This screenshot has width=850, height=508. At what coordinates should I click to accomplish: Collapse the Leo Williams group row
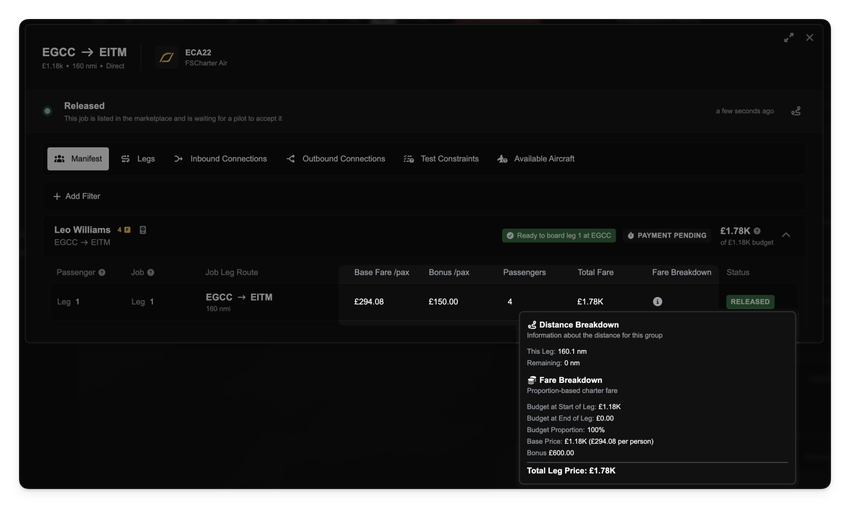pos(786,235)
